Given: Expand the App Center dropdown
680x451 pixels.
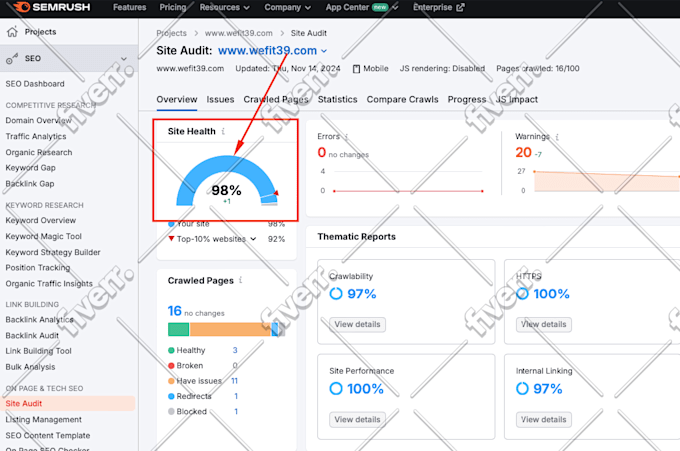Looking at the screenshot, I should [x=395, y=7].
